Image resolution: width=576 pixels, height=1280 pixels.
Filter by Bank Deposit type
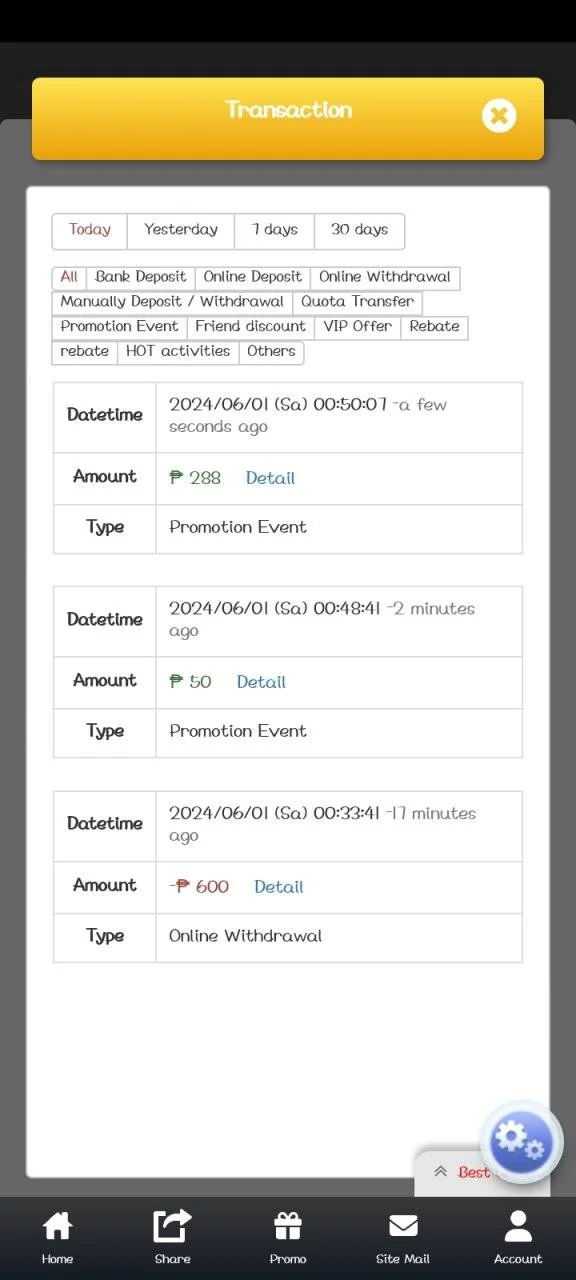[141, 277]
